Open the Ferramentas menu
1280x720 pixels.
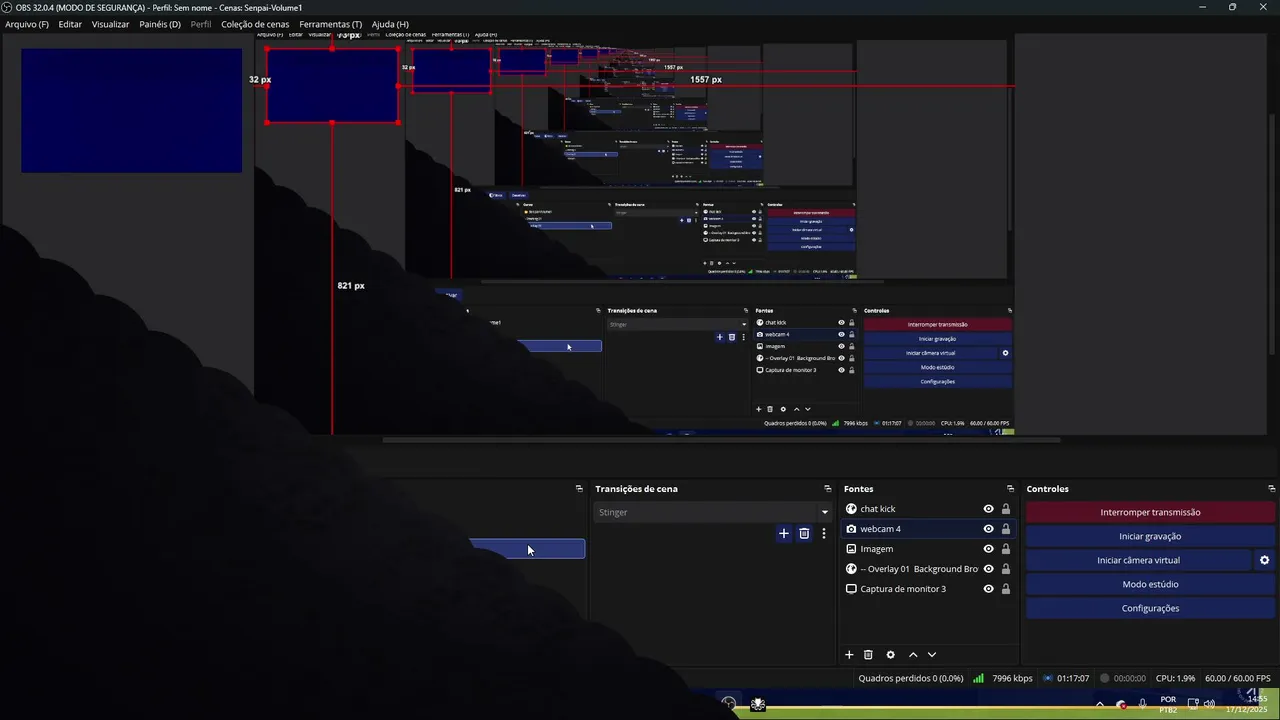click(x=331, y=24)
